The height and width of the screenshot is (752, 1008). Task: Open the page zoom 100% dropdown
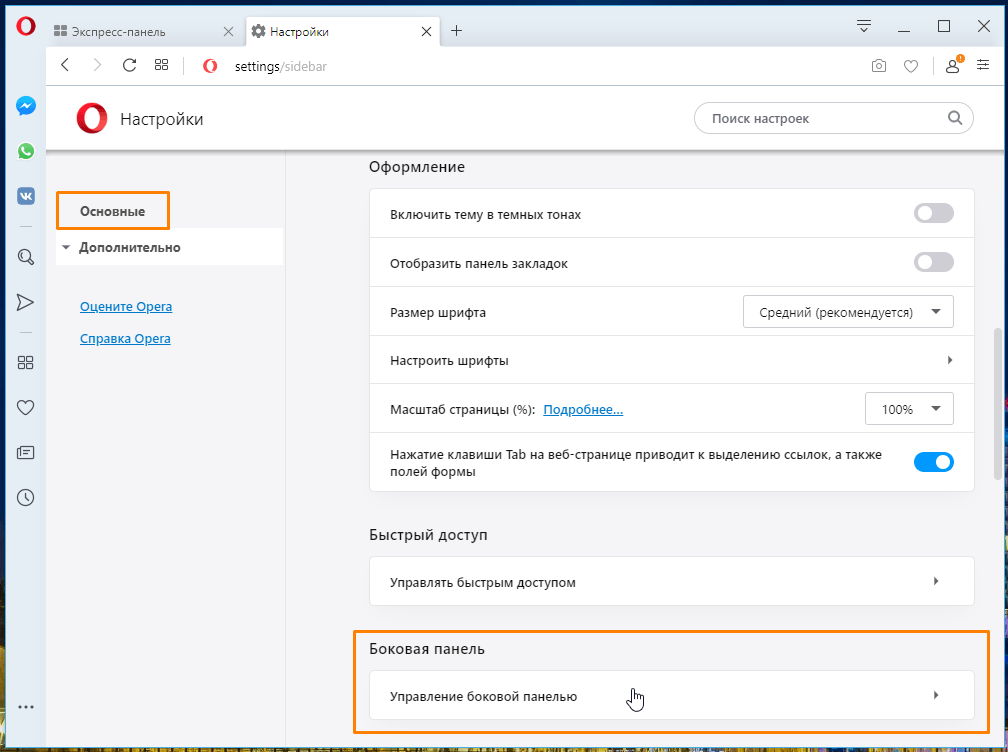(x=909, y=409)
